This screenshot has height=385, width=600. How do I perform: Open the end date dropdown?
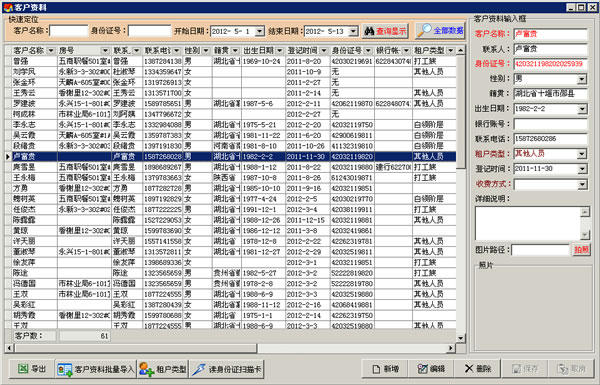pos(353,31)
